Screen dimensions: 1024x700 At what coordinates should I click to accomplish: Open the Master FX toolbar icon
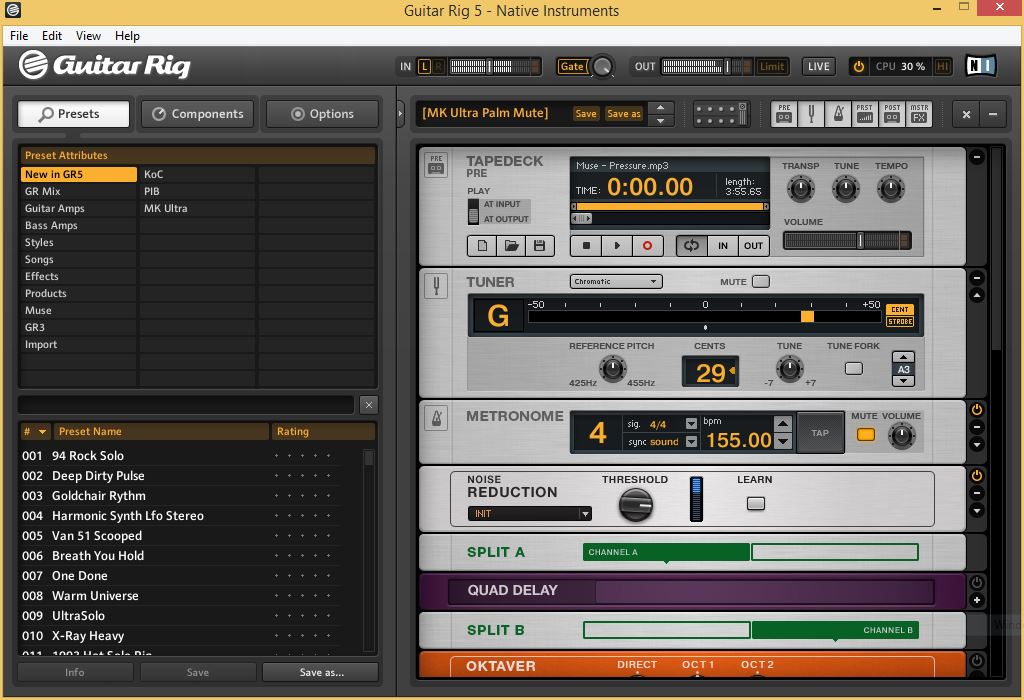tap(919, 114)
